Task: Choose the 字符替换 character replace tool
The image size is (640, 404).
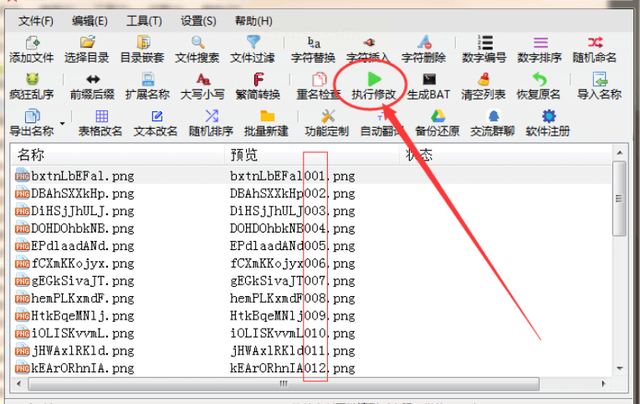Action: (x=313, y=49)
